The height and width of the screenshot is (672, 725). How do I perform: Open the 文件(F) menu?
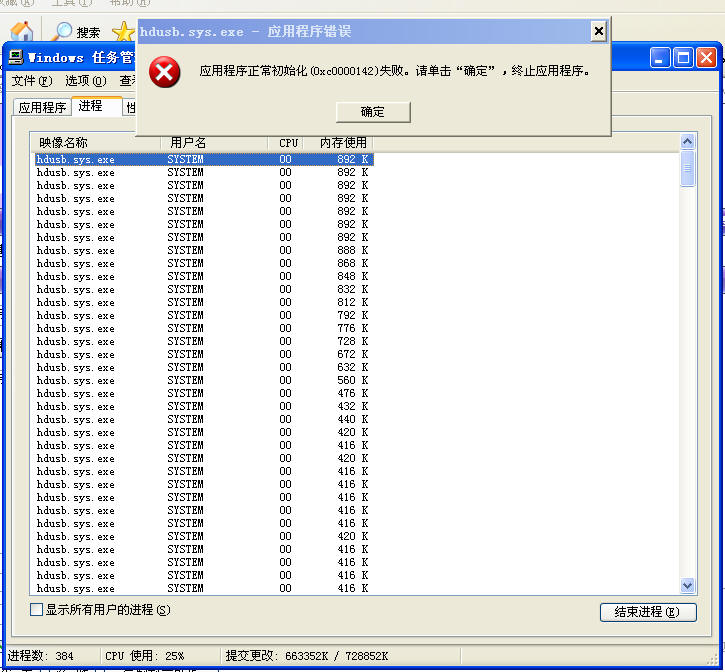pyautogui.click(x=31, y=81)
